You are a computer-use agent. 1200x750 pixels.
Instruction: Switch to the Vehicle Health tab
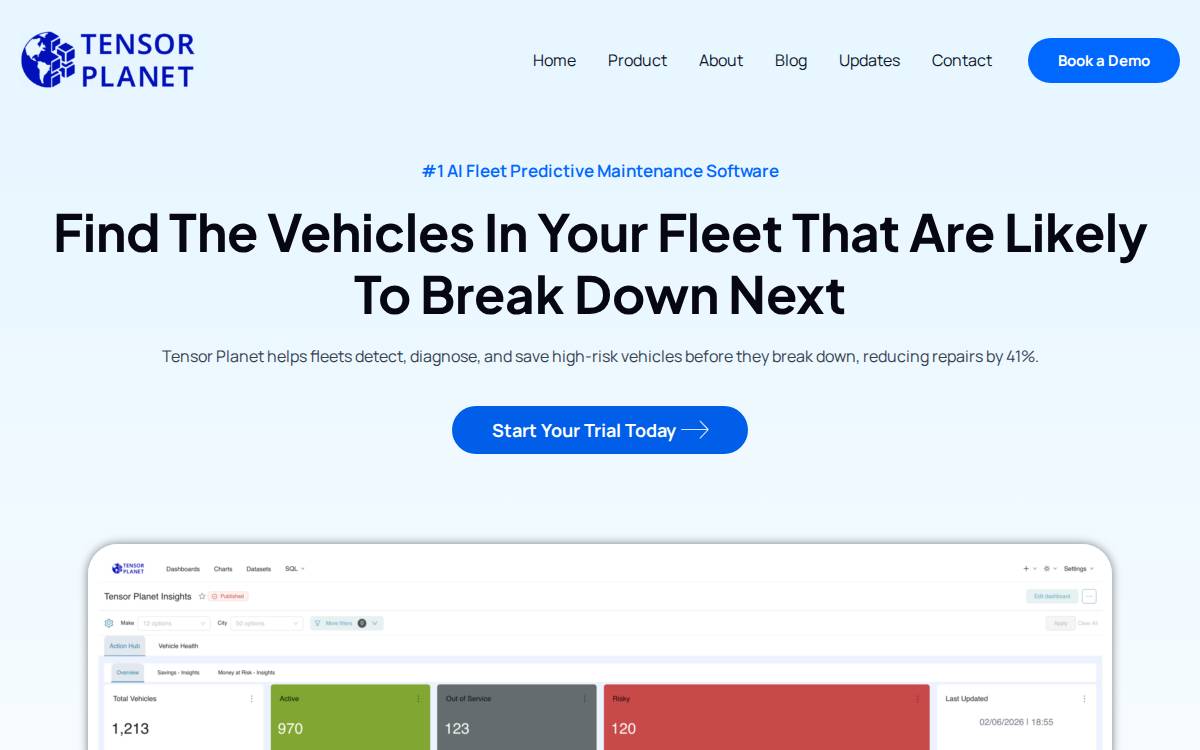click(x=178, y=646)
